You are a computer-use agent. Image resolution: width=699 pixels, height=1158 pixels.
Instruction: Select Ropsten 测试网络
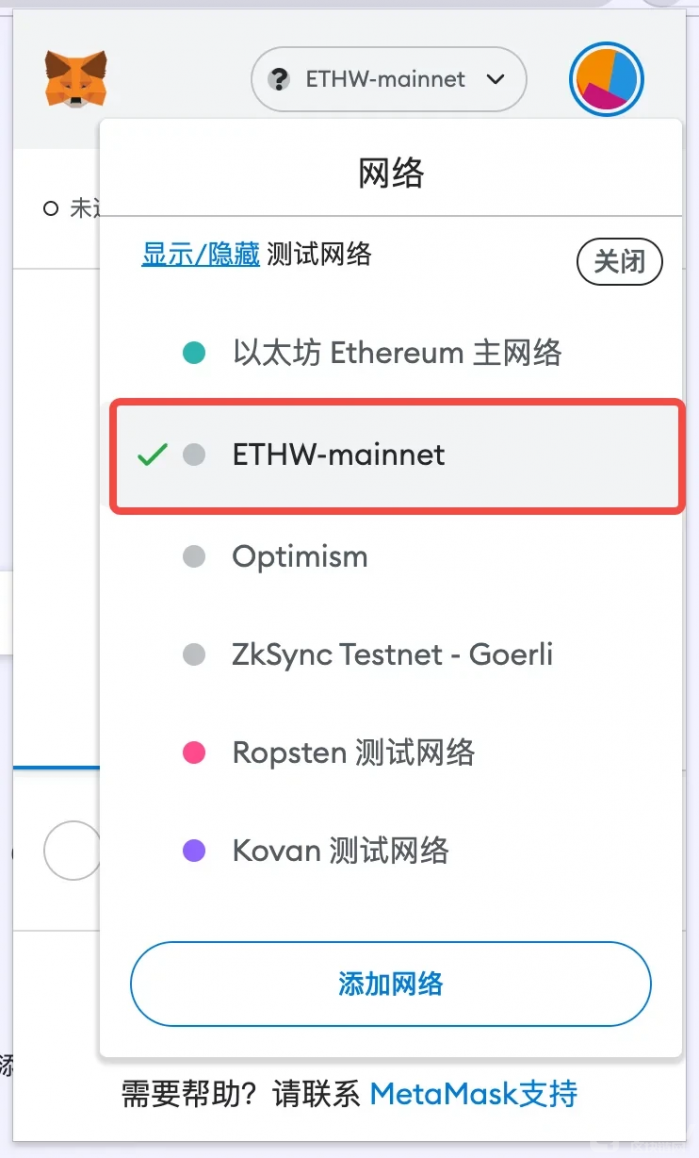pyautogui.click(x=353, y=753)
